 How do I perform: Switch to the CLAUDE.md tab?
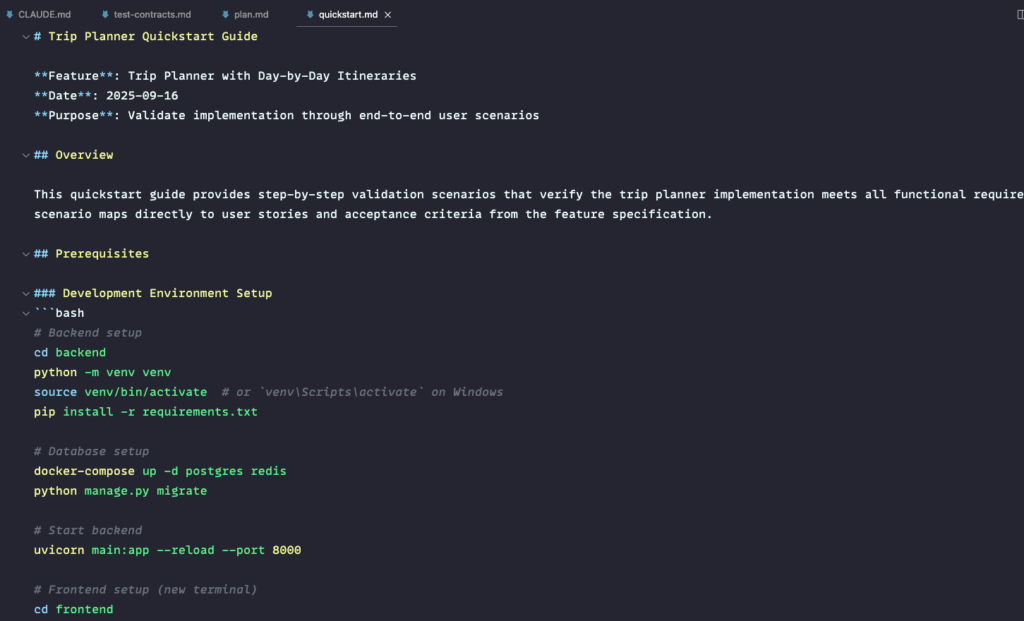coord(45,15)
